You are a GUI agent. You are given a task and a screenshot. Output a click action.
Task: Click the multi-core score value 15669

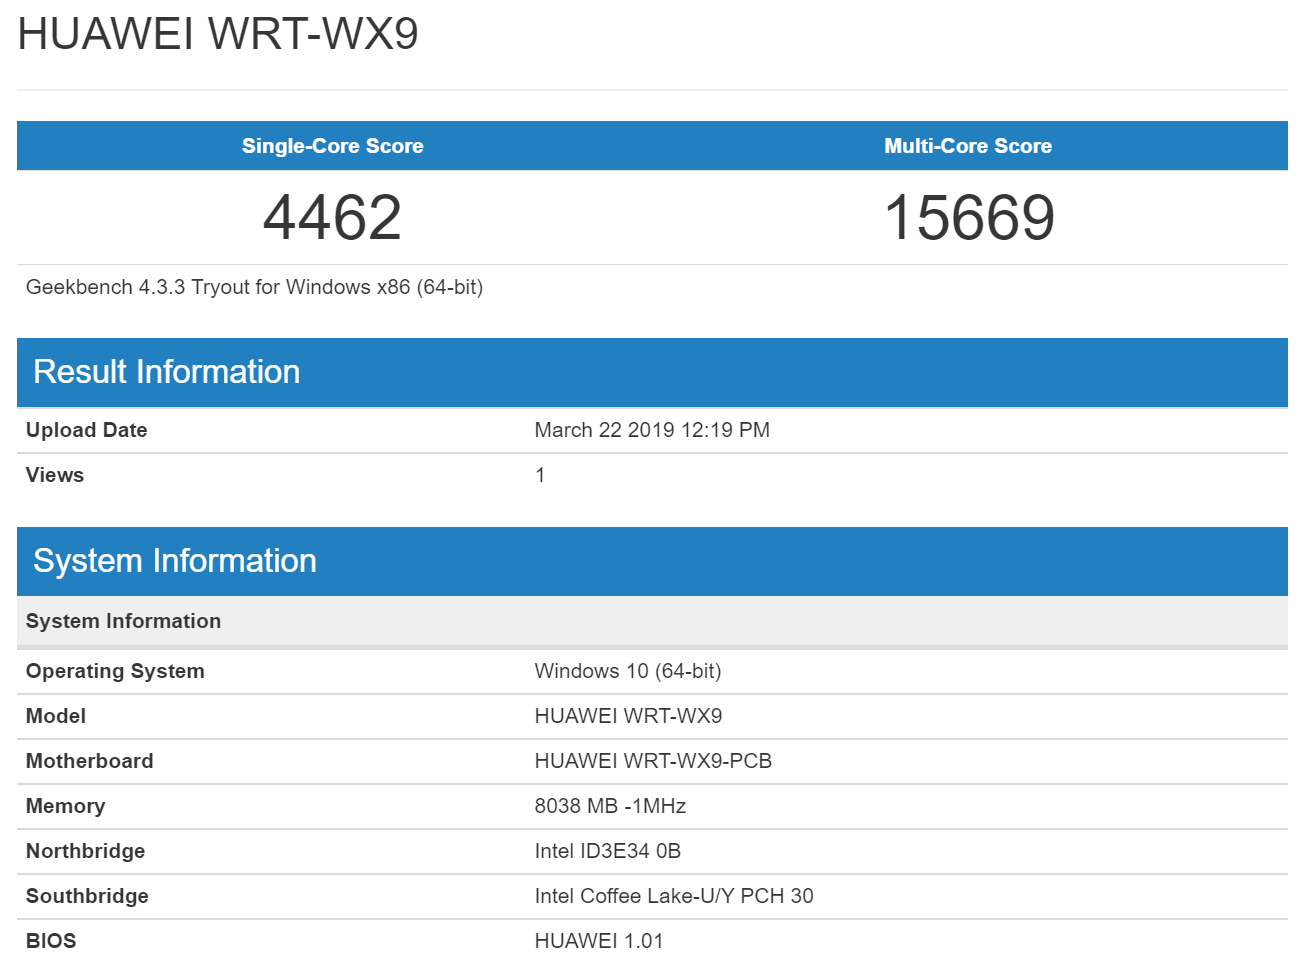tap(969, 217)
